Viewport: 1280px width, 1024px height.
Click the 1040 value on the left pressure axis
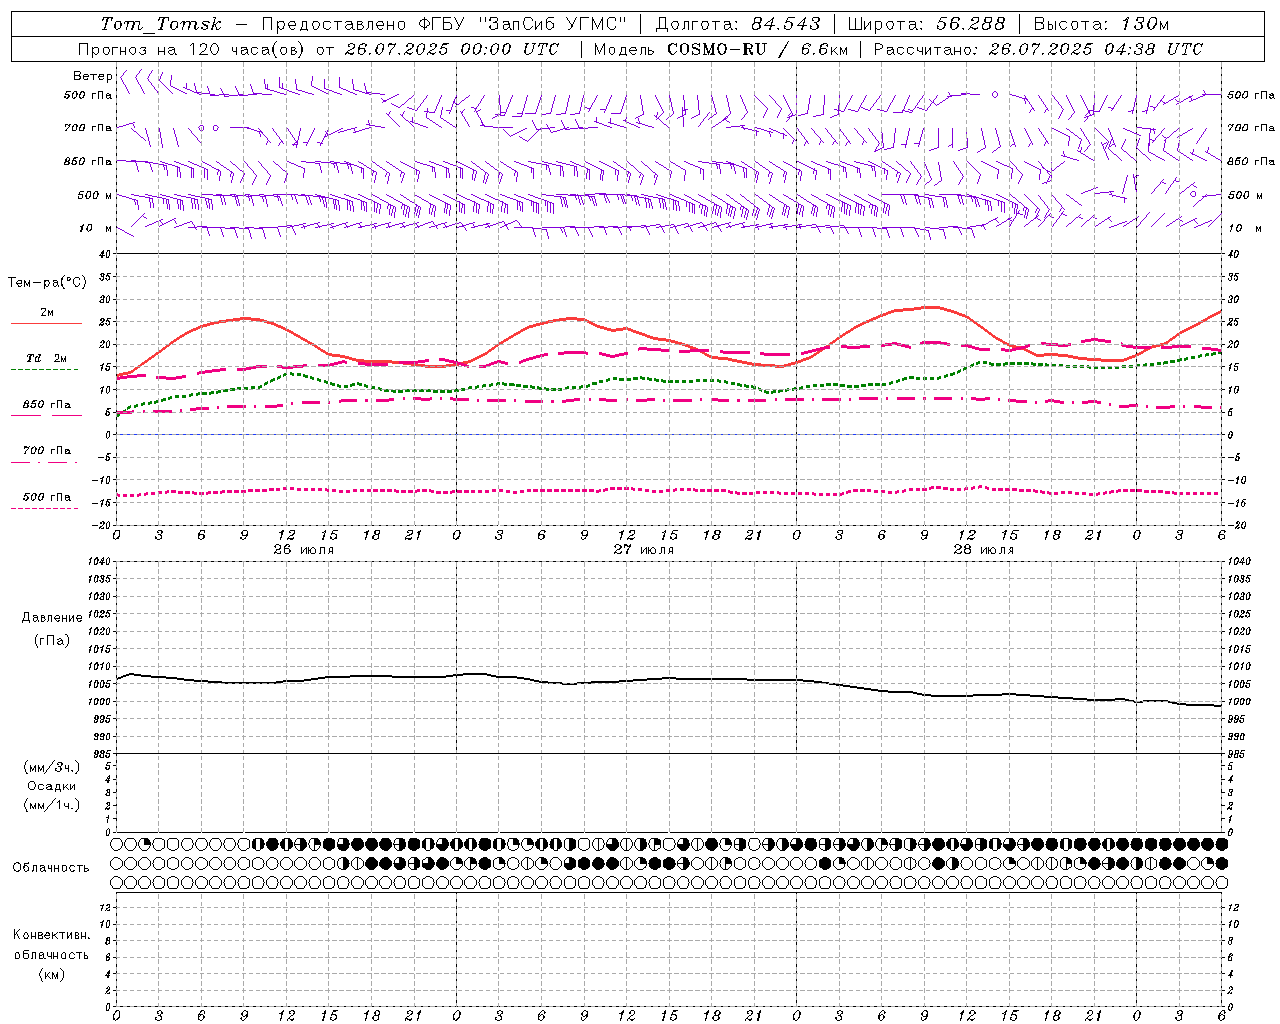pyautogui.click(x=100, y=562)
